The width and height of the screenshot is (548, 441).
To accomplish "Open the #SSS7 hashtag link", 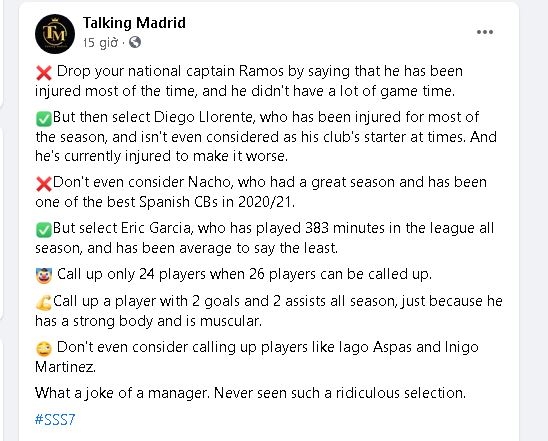I will pos(55,419).
